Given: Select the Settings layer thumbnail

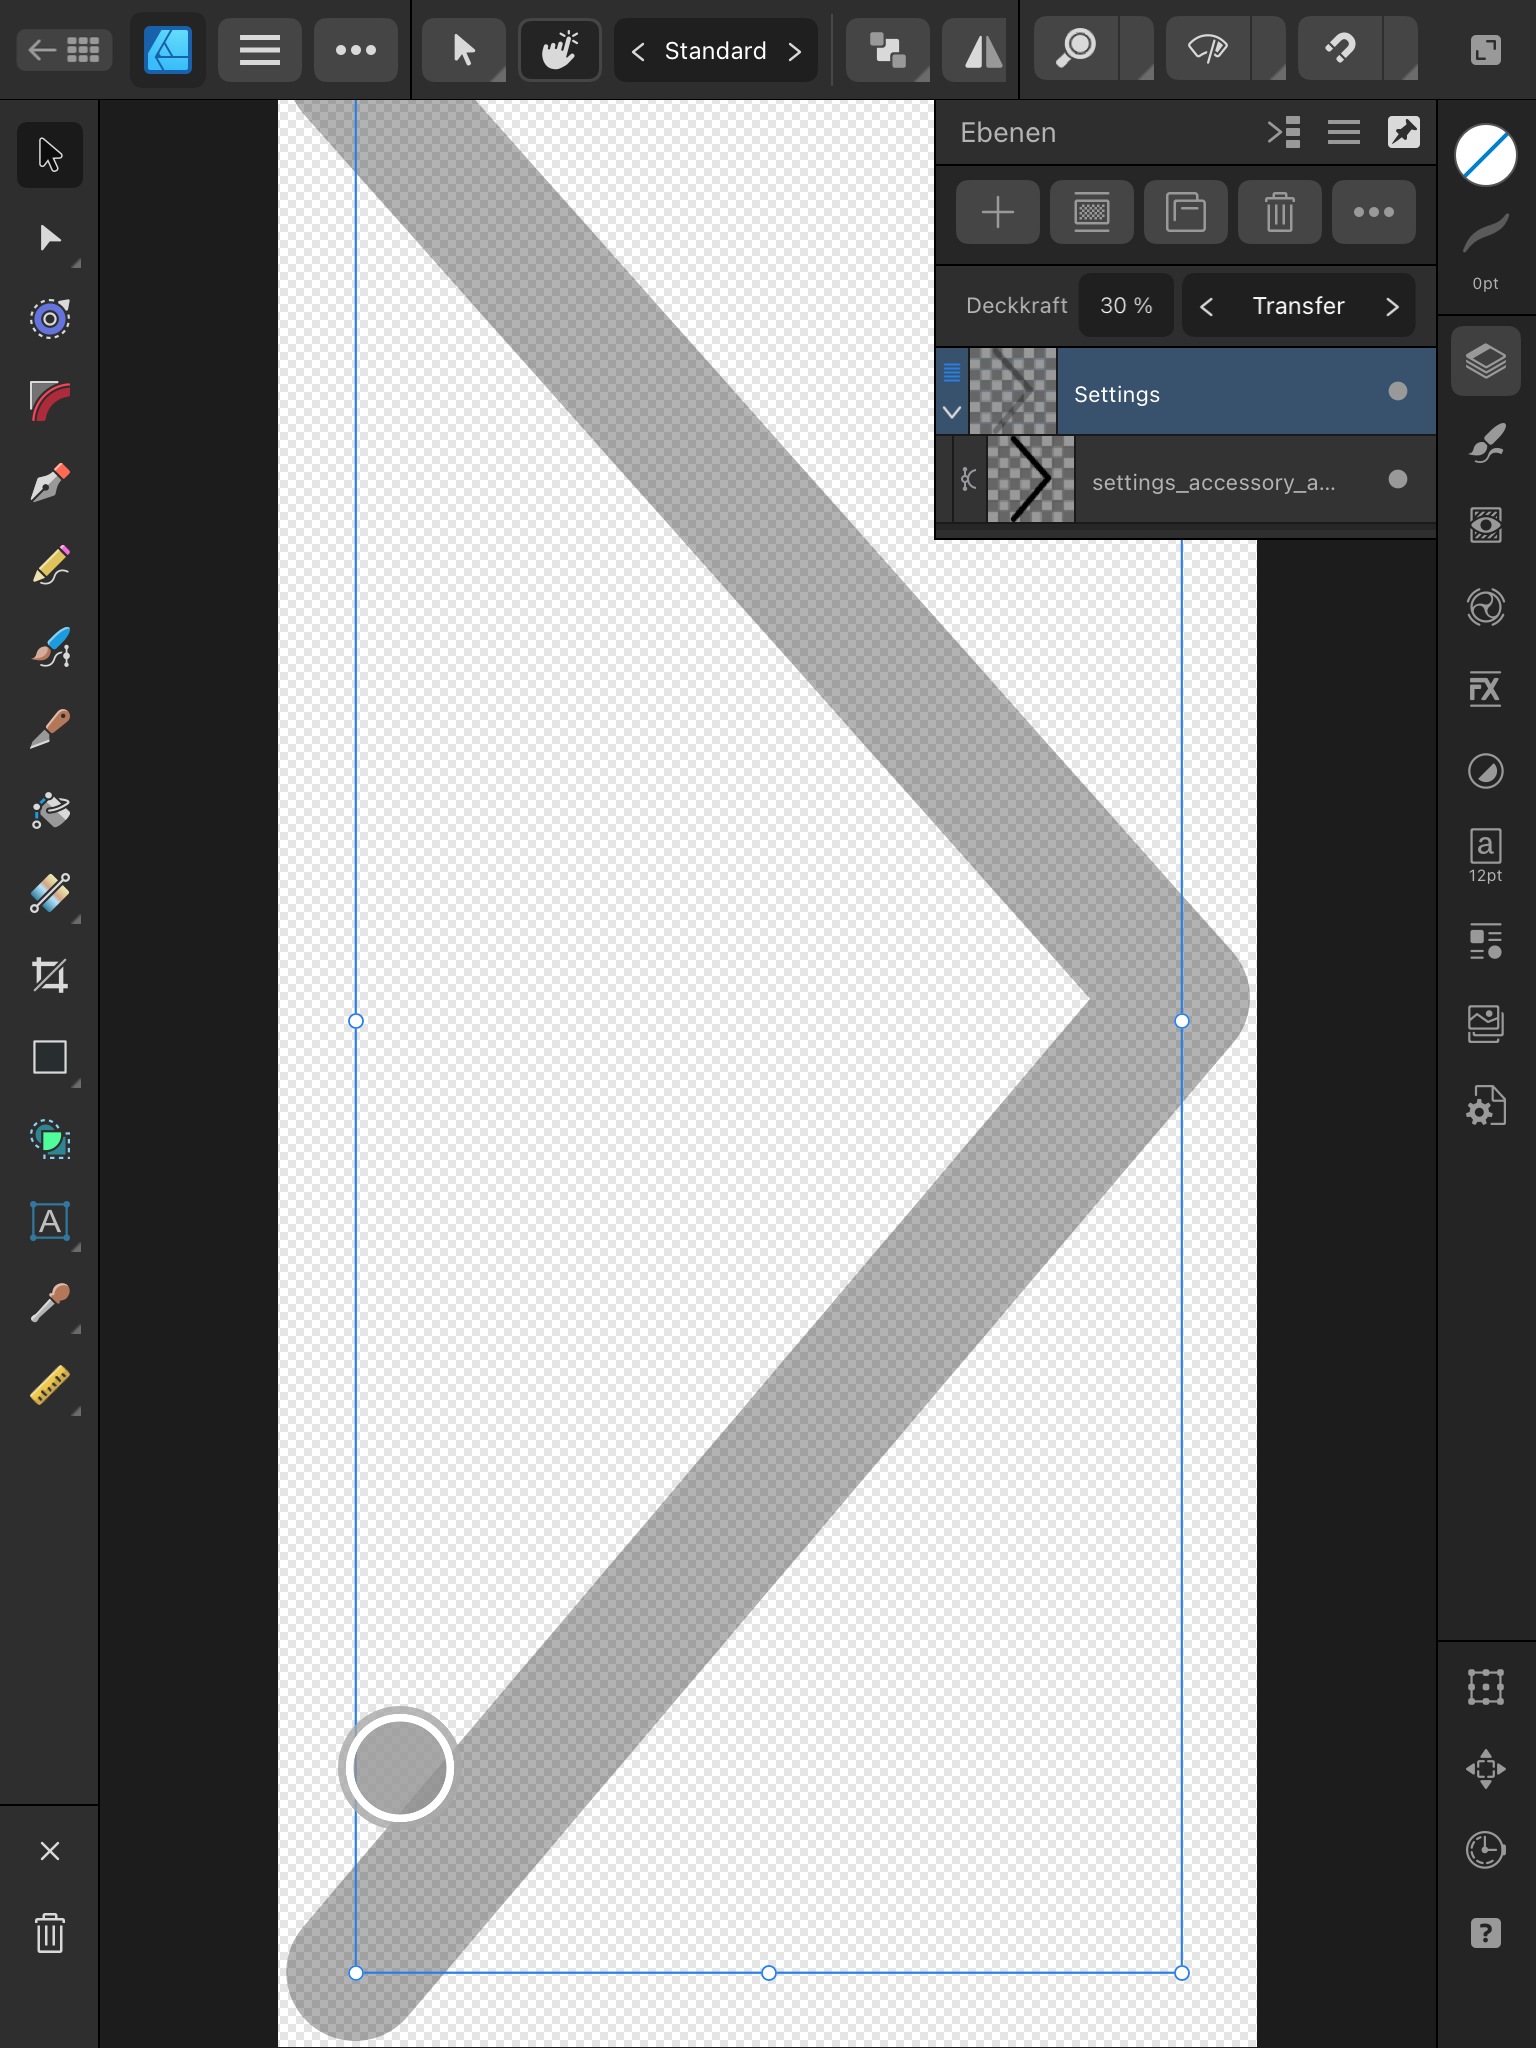Looking at the screenshot, I should click(1013, 391).
